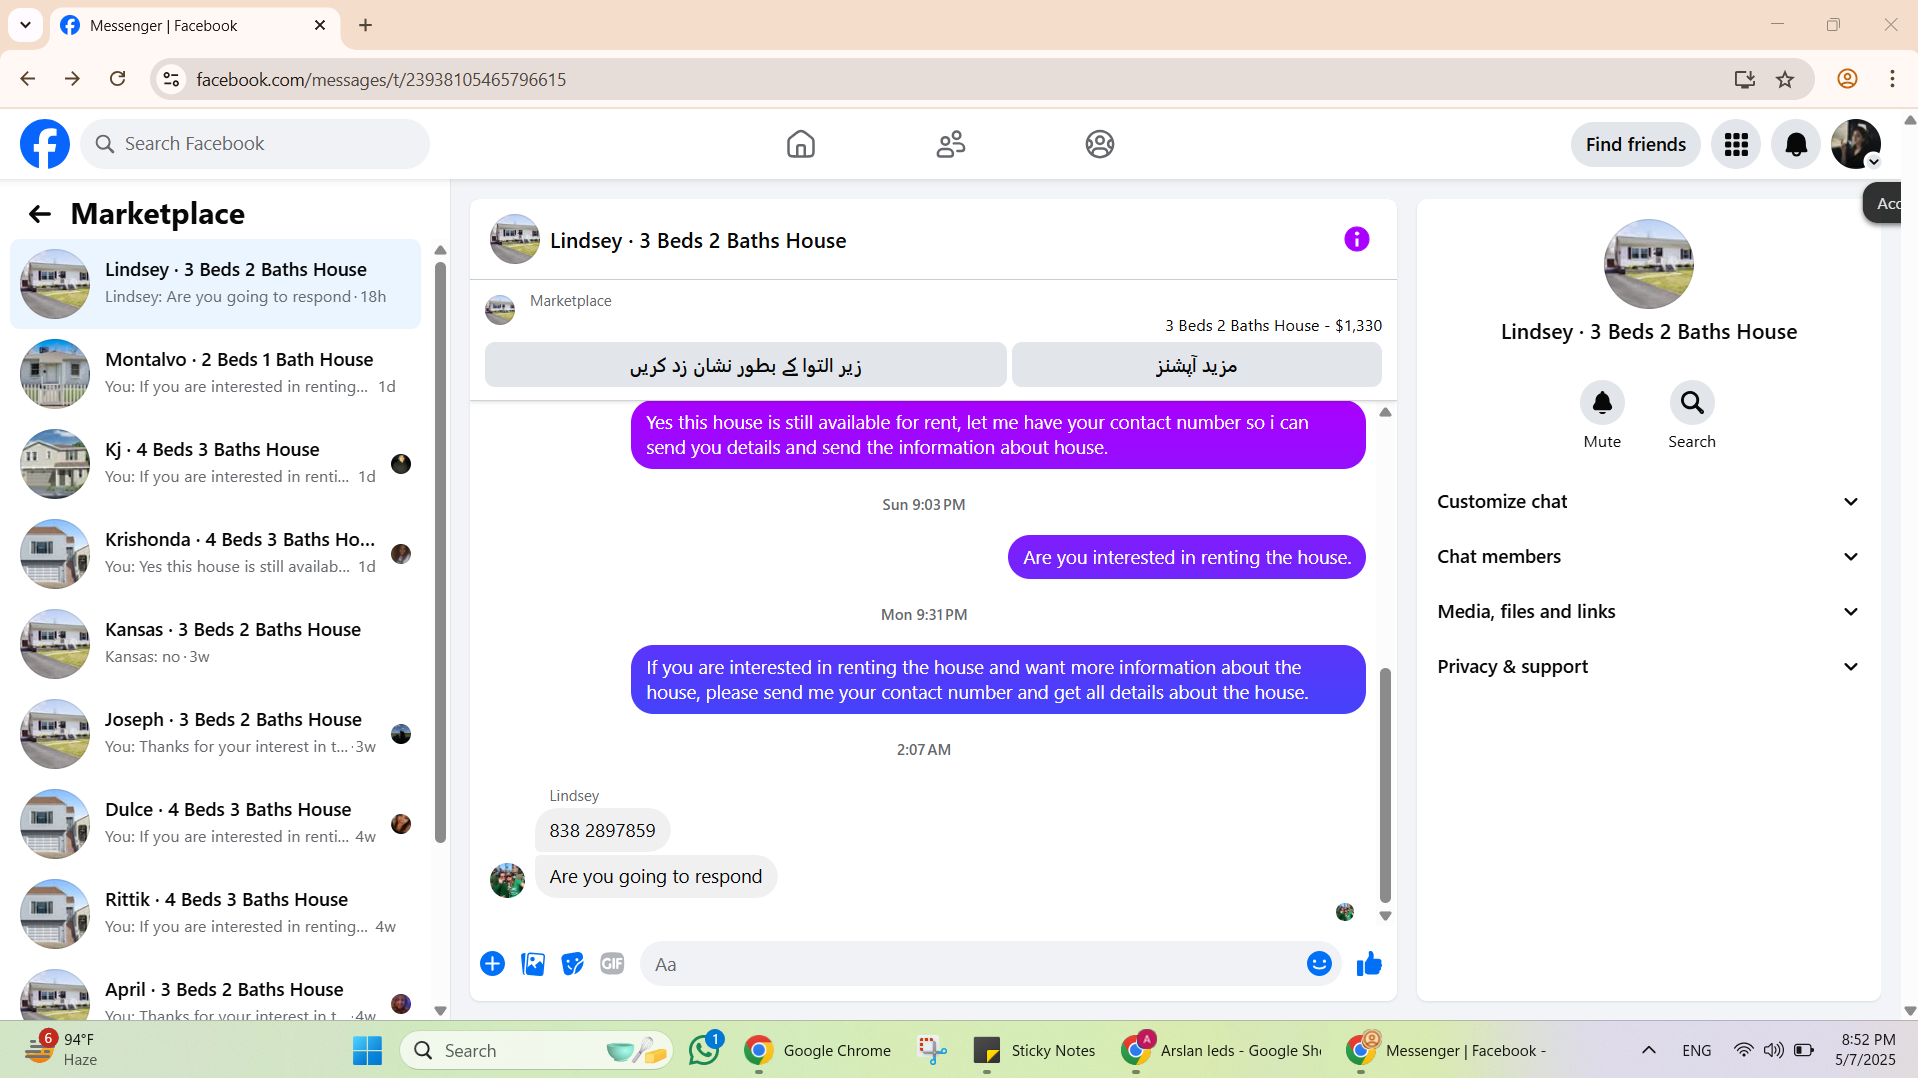This screenshot has height=1078, width=1918.
Task: Open Sticky Notes from taskbar
Action: click(x=1034, y=1050)
